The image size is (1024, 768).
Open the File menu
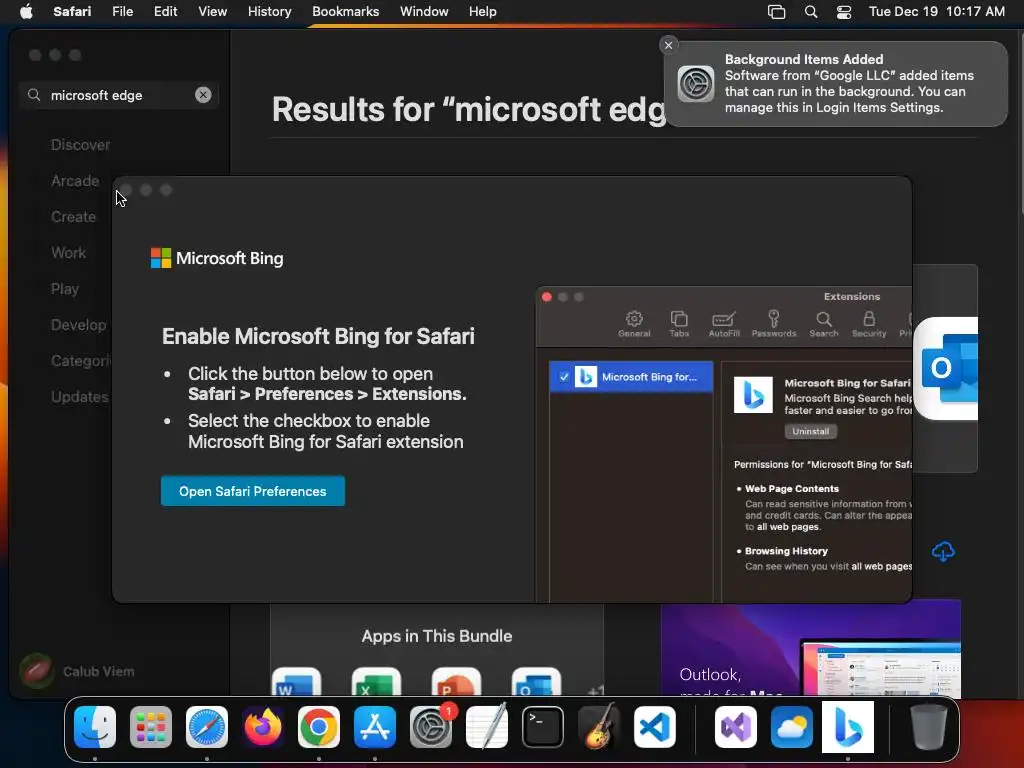122,12
